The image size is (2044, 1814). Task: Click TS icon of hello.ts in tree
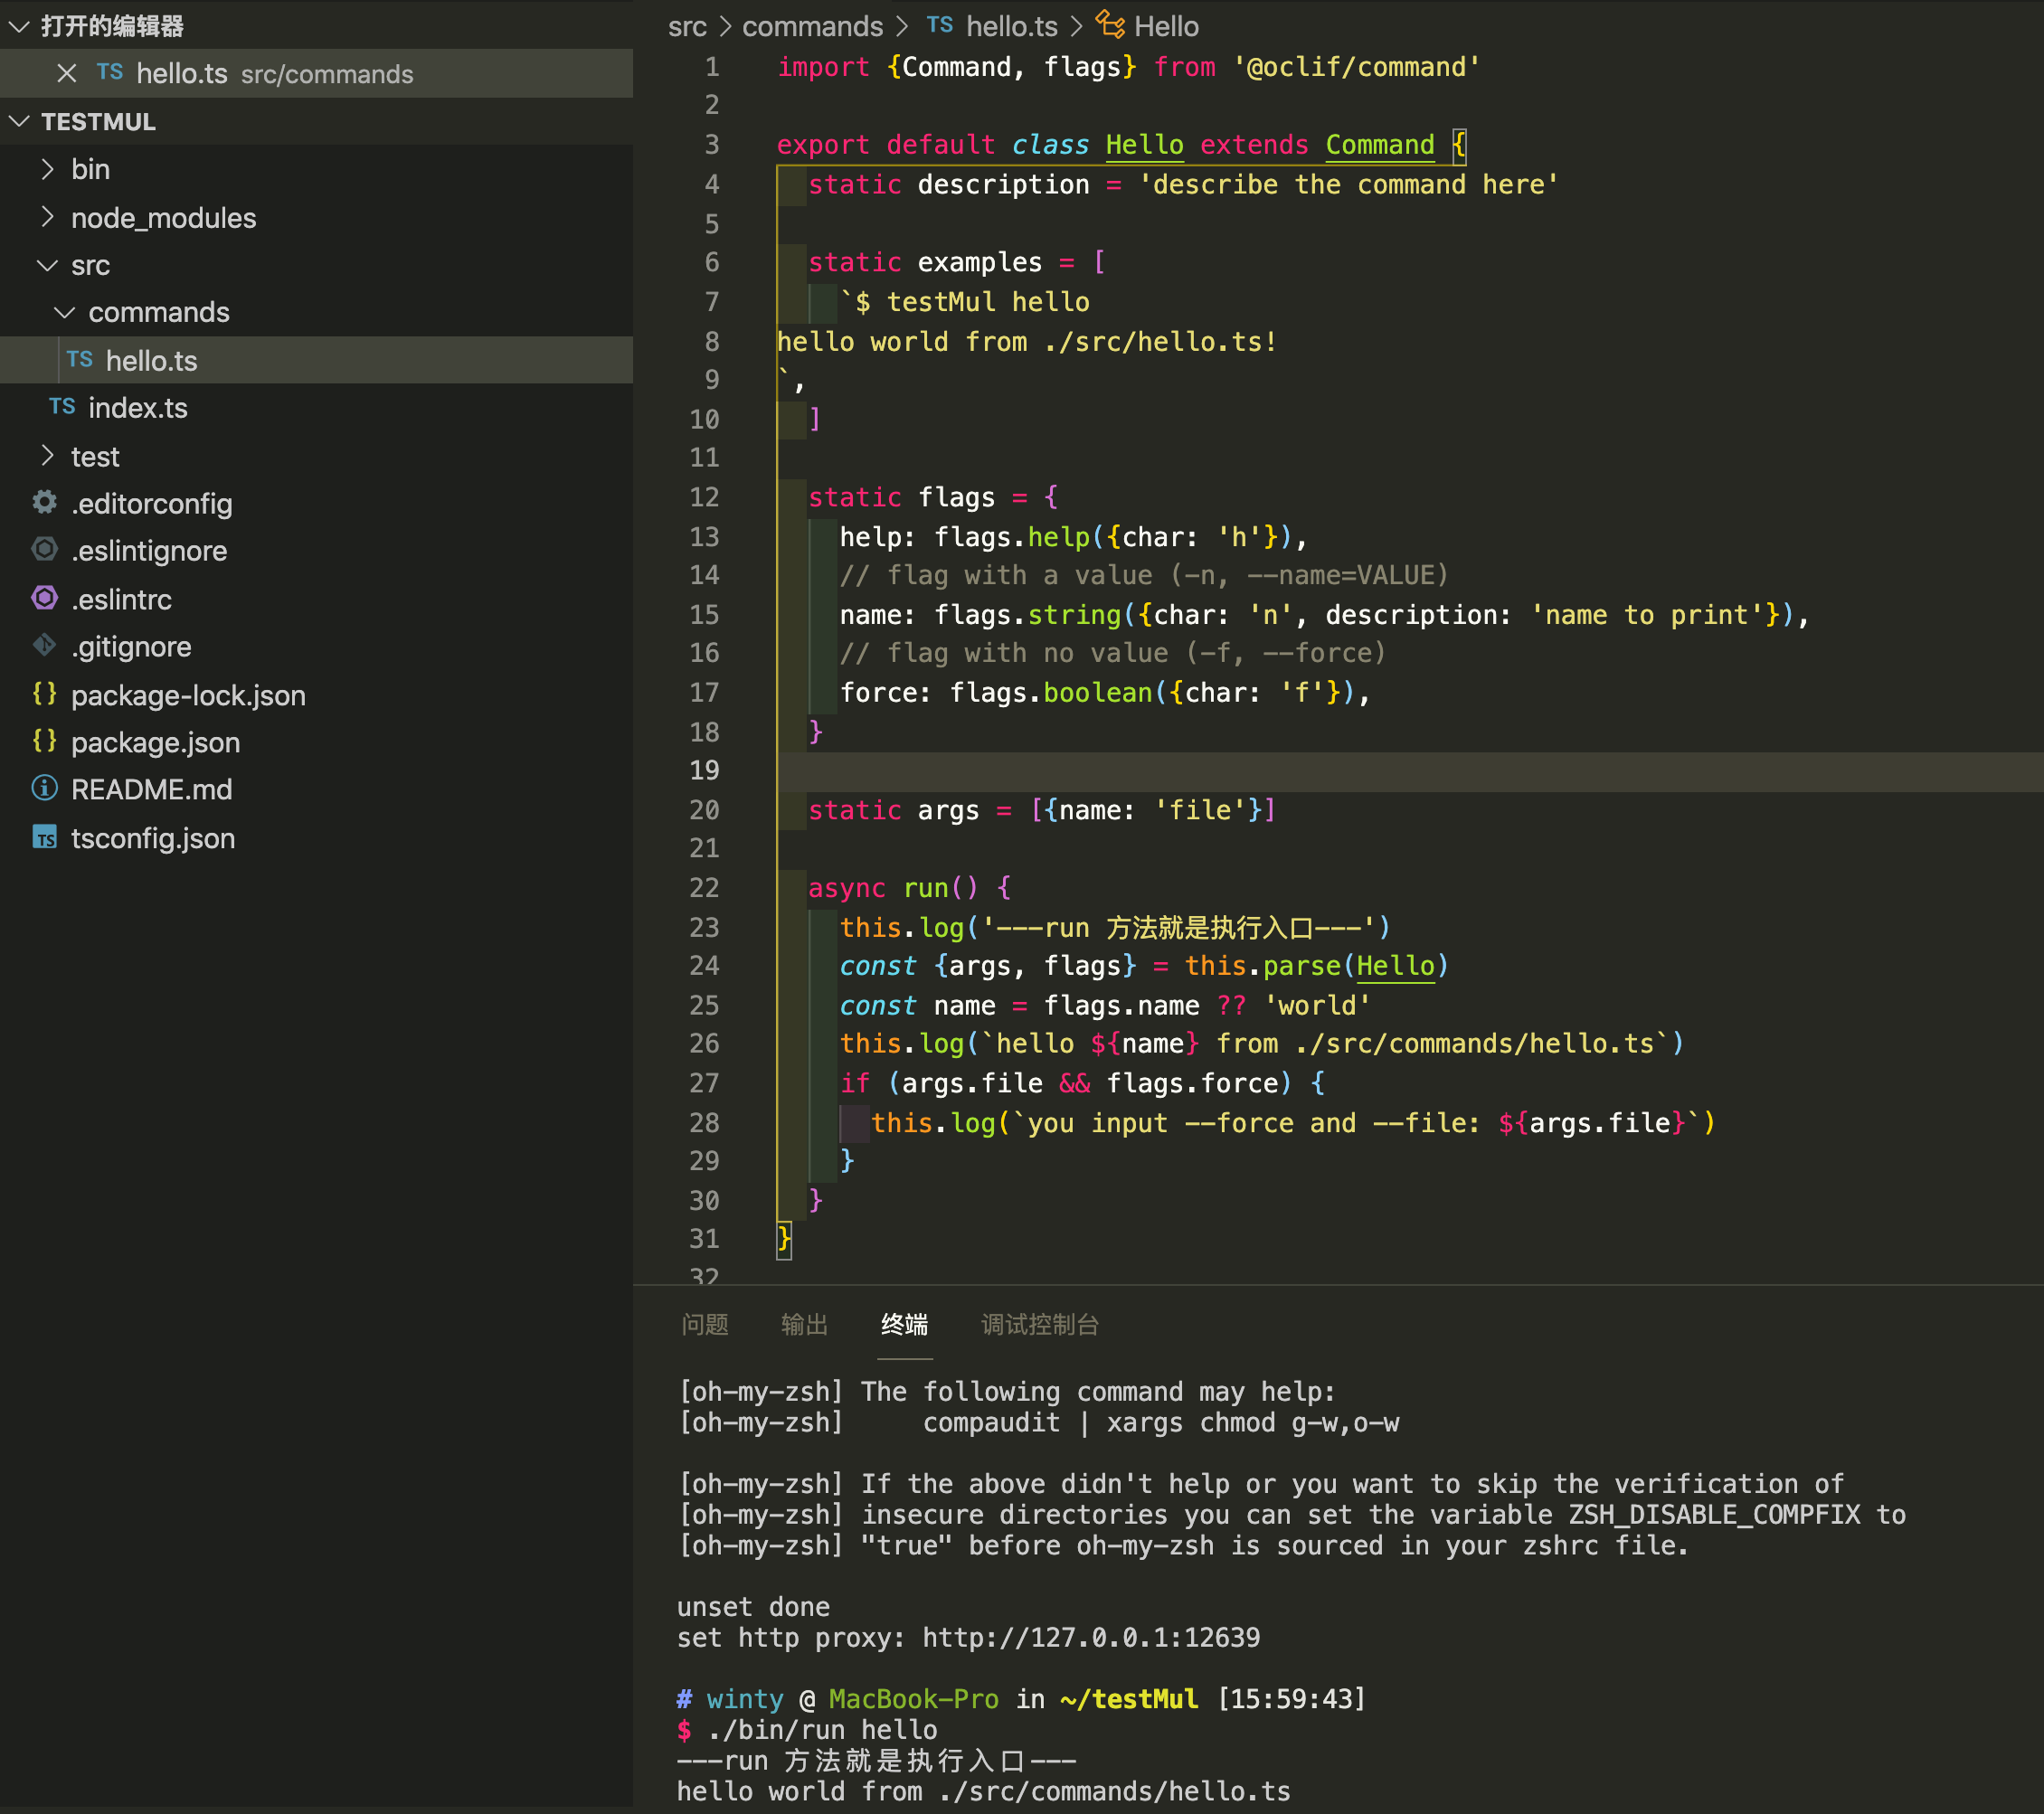(80, 360)
